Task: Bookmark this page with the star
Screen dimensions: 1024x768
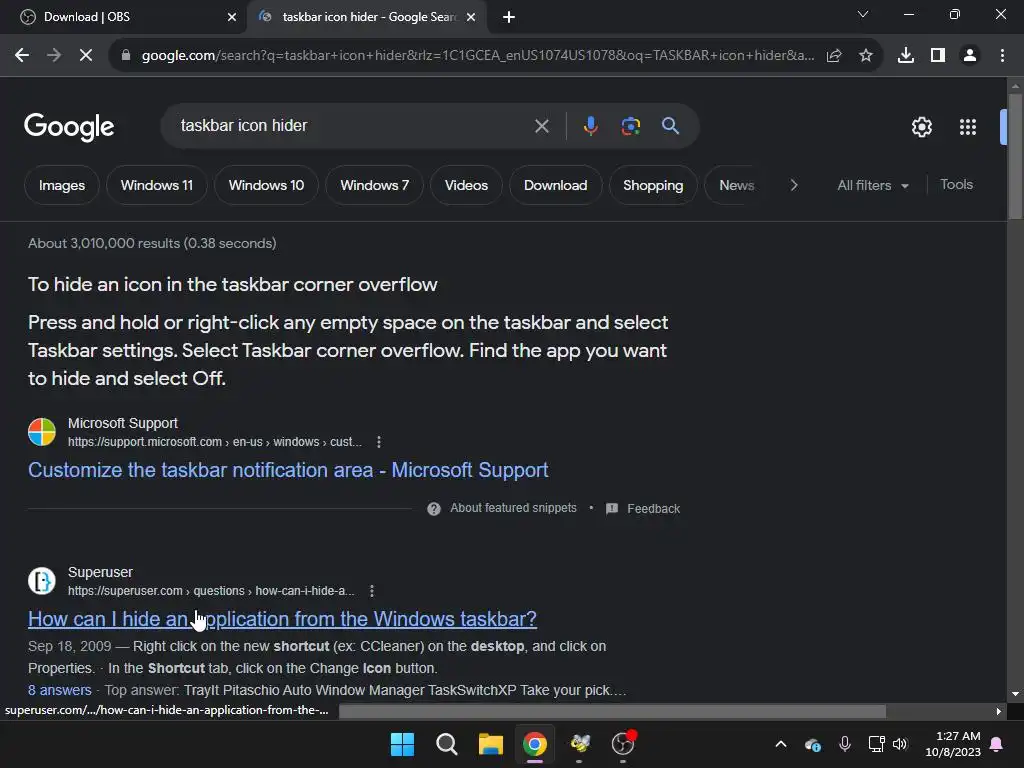Action: click(866, 56)
